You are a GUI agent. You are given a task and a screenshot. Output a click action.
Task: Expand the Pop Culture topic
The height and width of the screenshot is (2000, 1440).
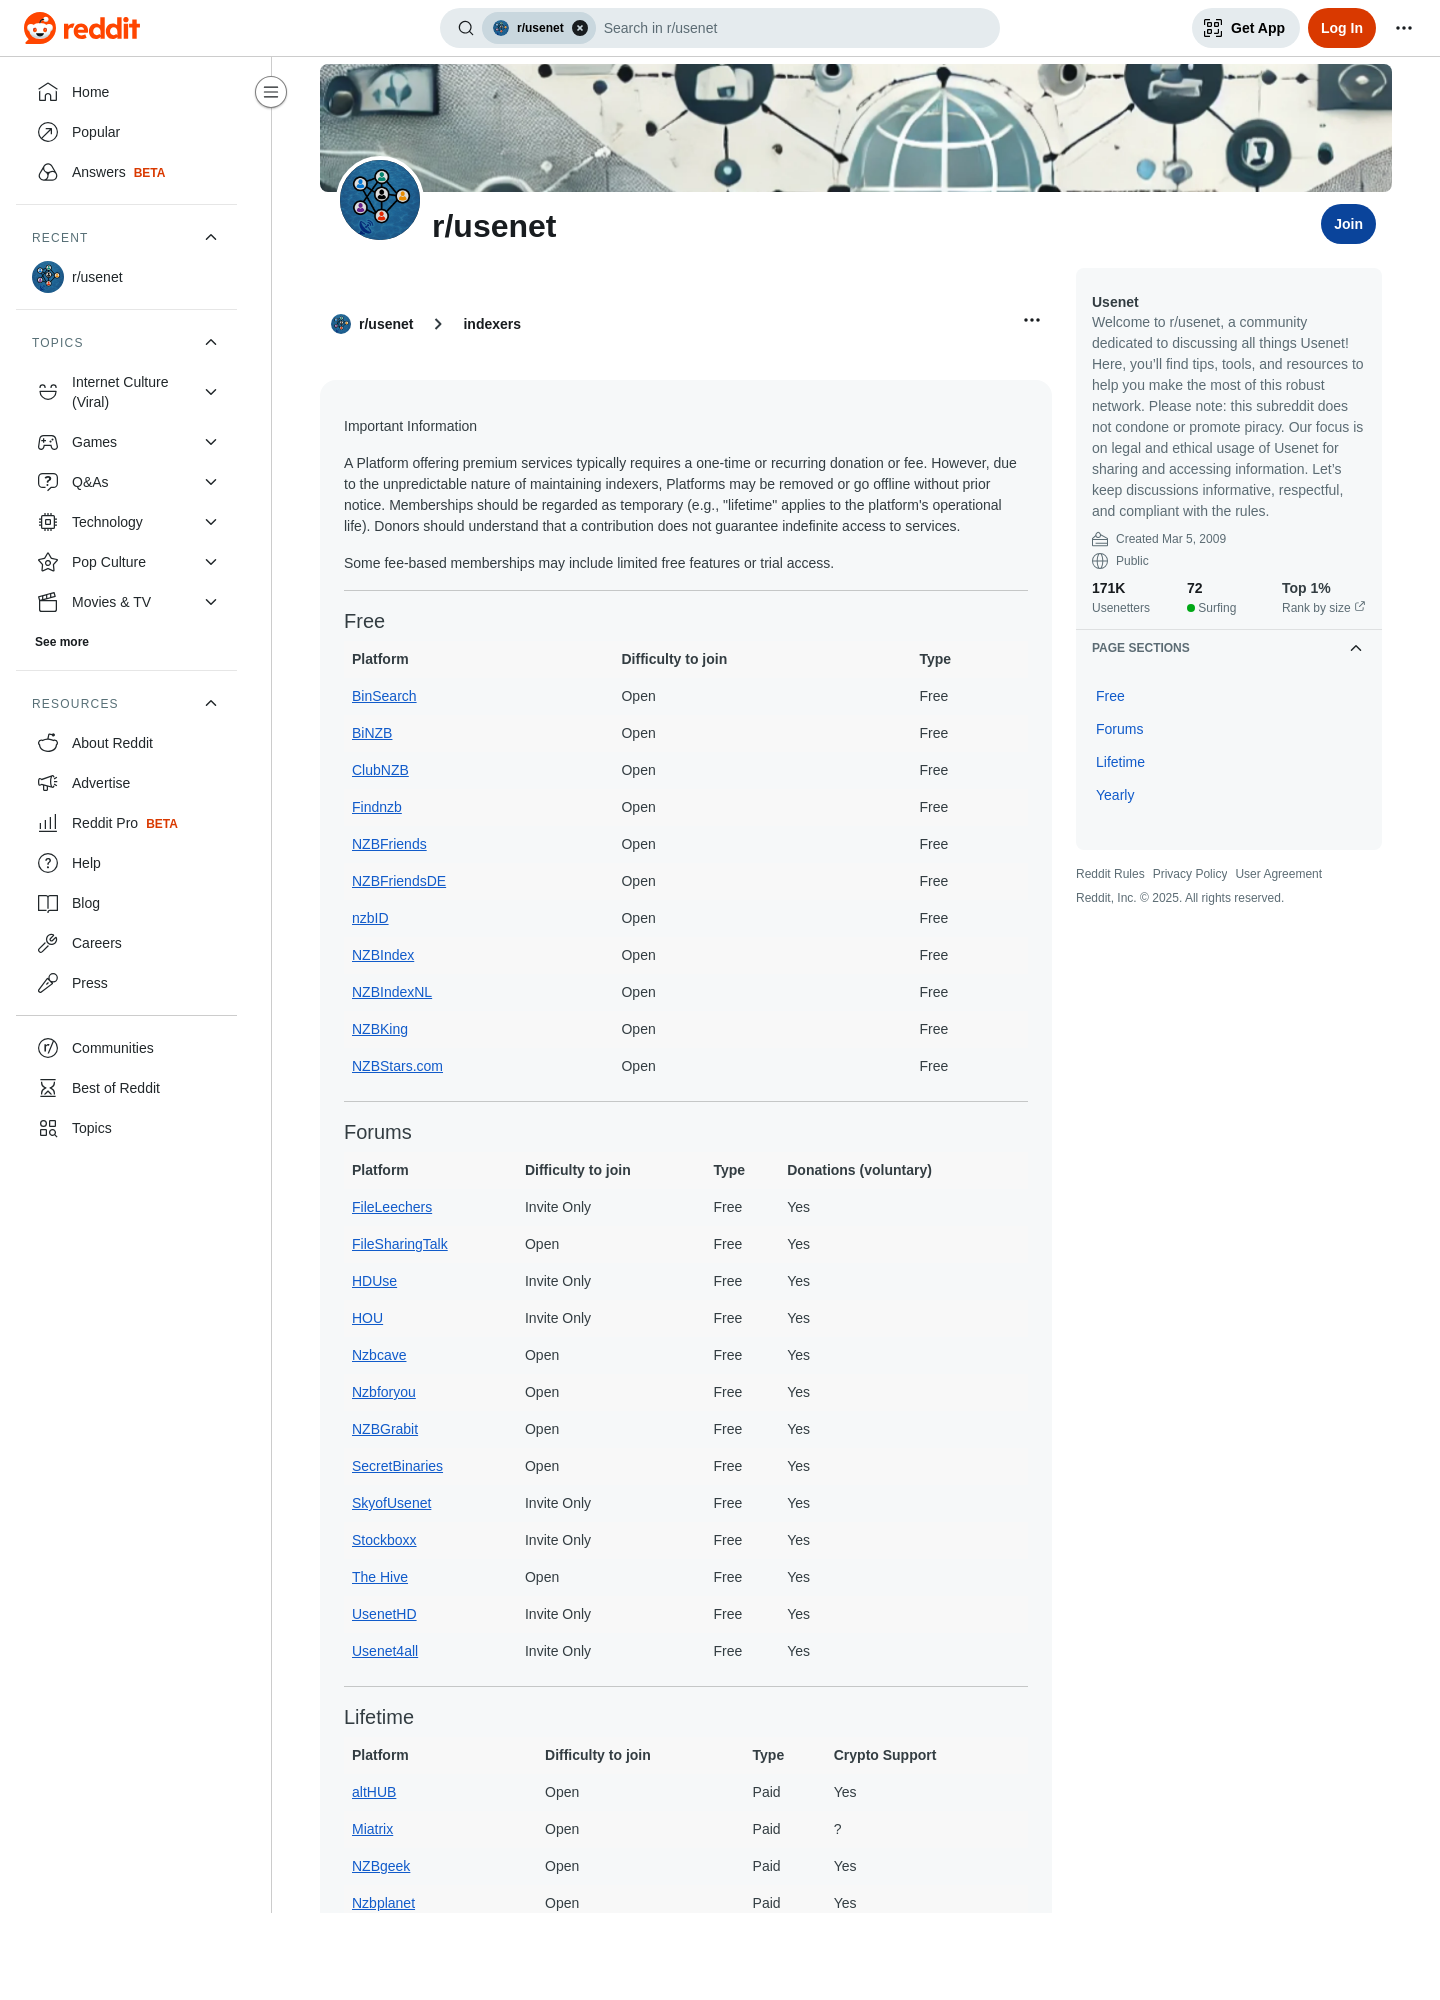click(211, 562)
